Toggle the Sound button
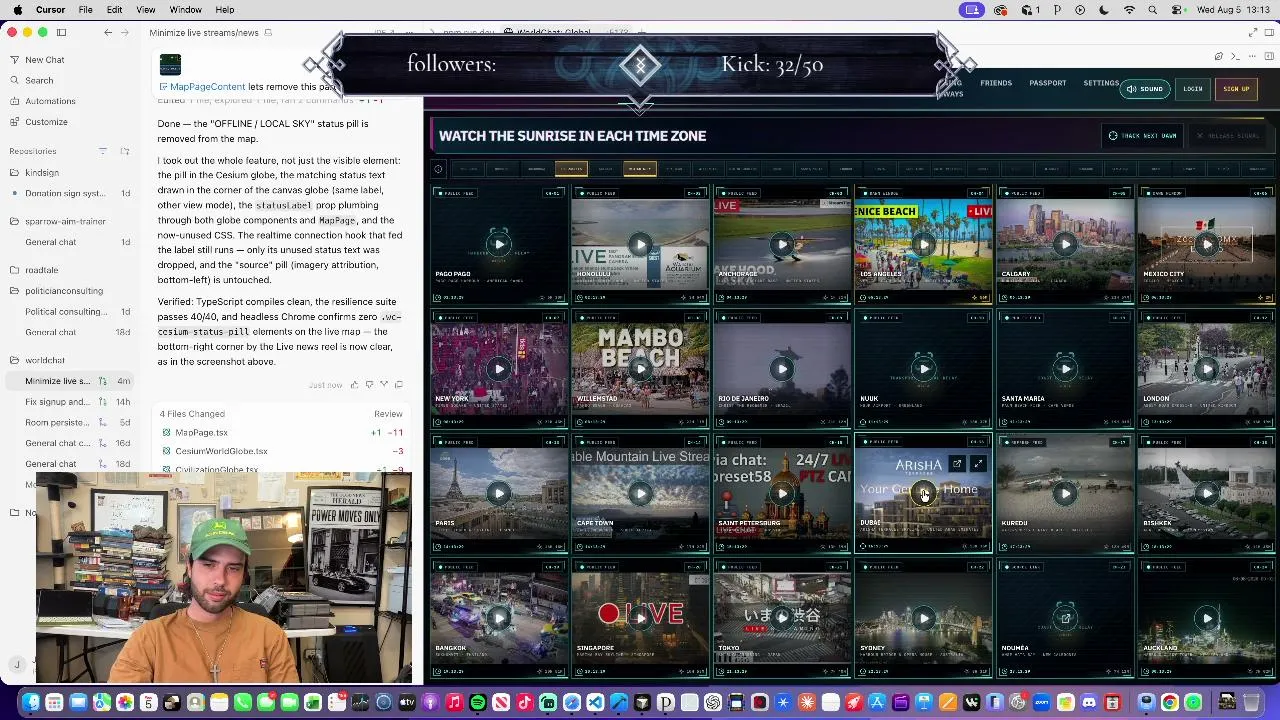 [1145, 89]
